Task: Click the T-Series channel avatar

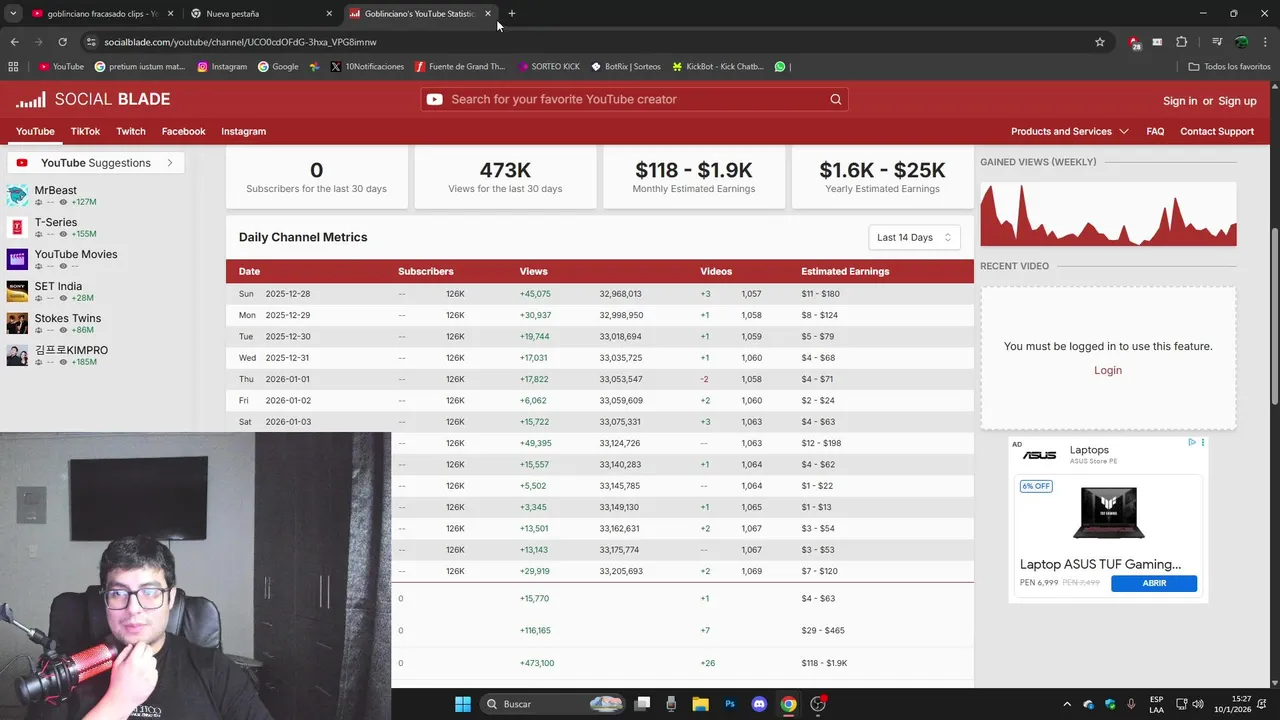Action: click(x=17, y=227)
